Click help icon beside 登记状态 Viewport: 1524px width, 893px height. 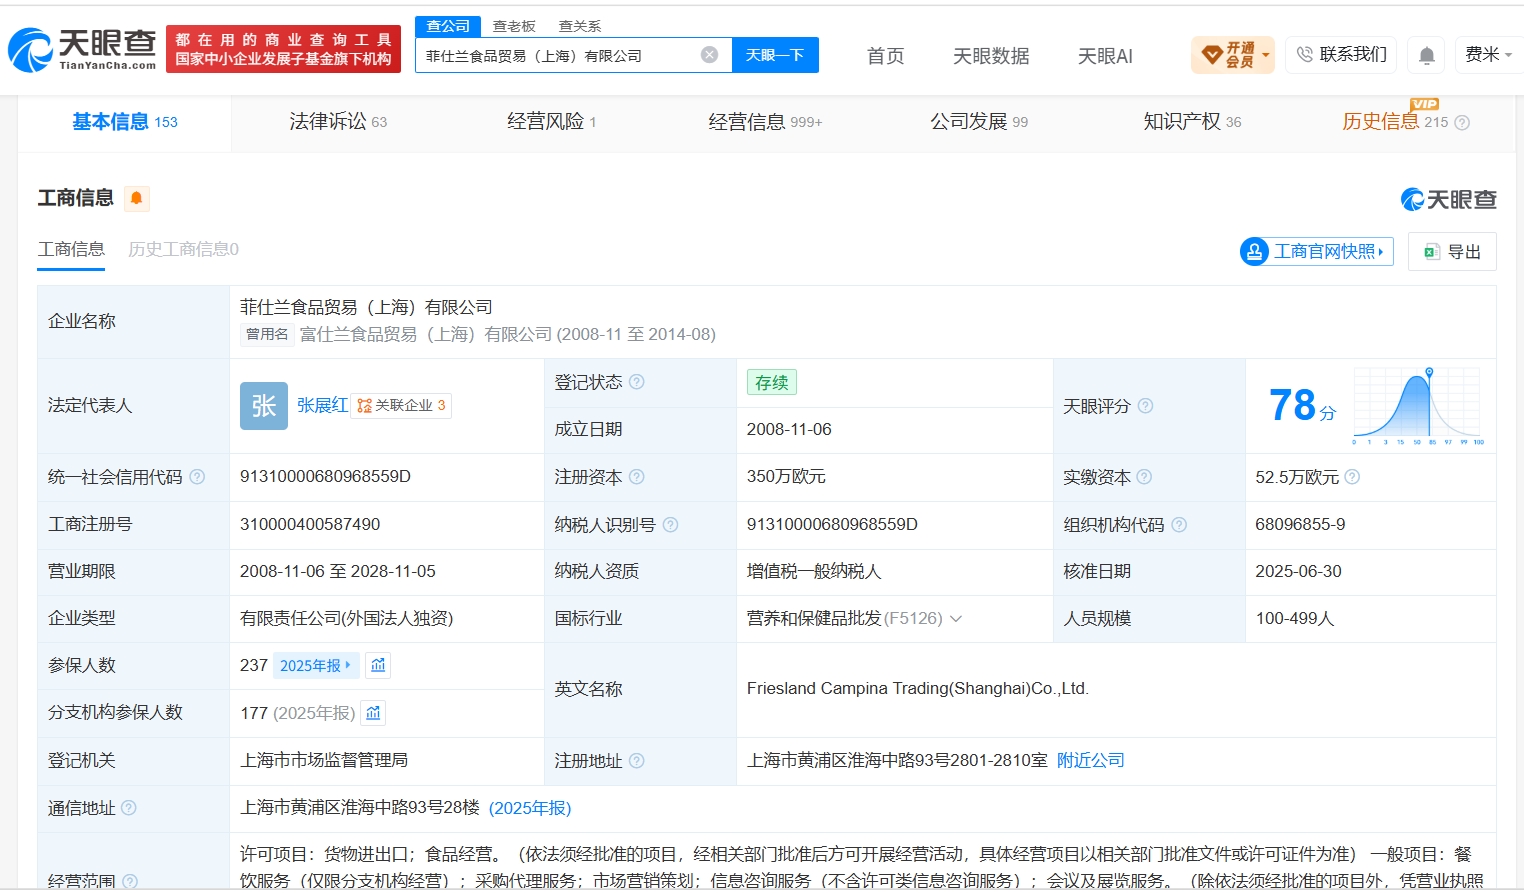click(x=637, y=382)
